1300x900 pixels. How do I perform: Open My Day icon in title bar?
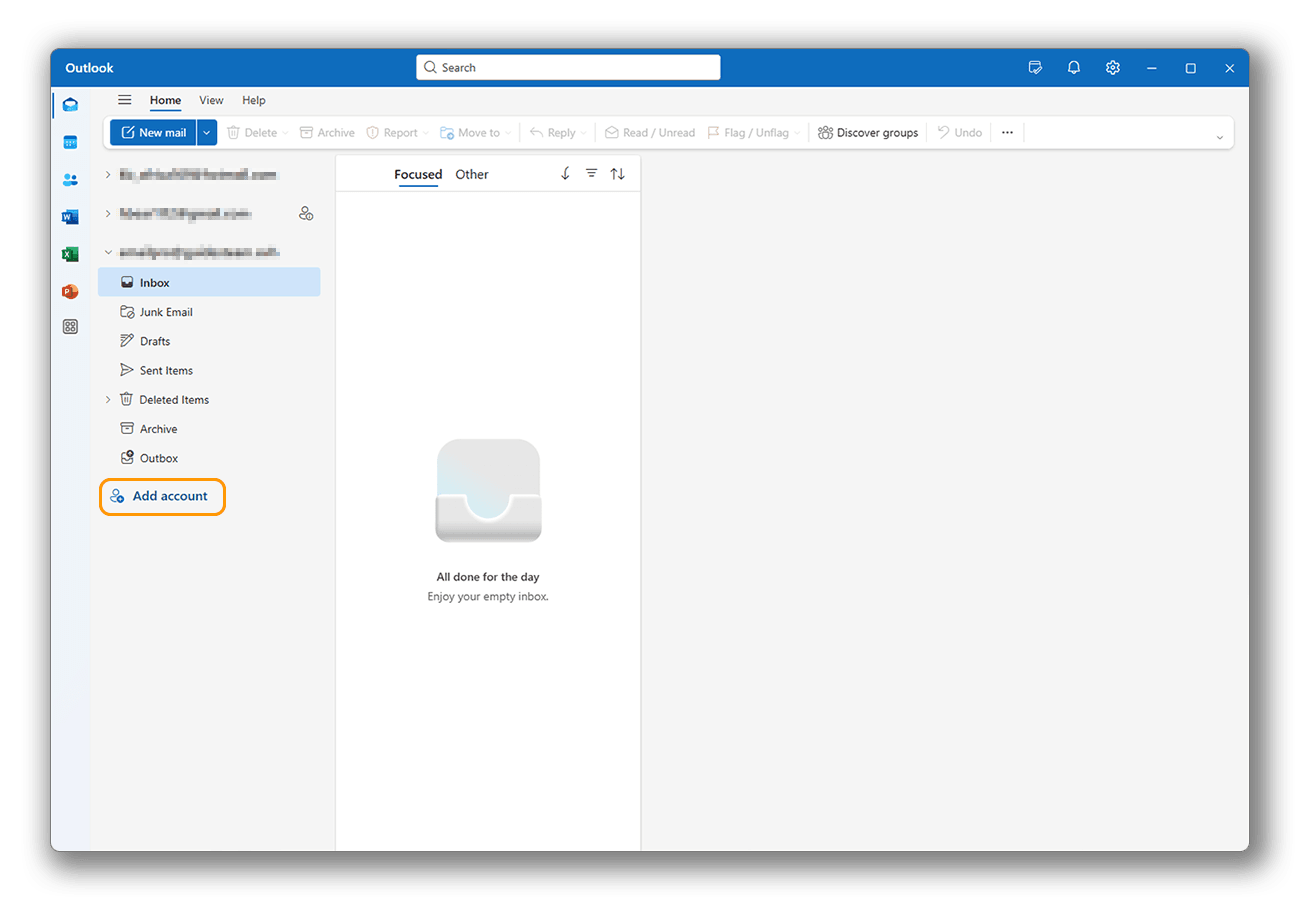[x=1035, y=68]
